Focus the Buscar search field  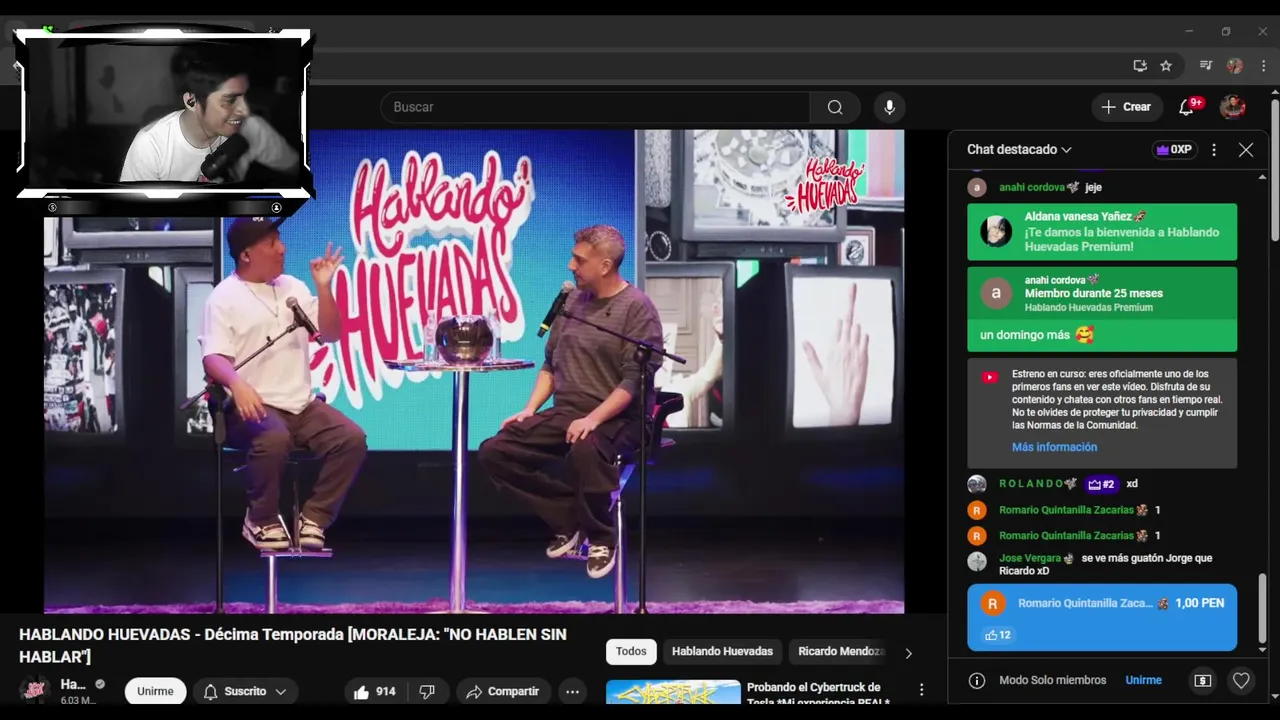[x=595, y=107]
